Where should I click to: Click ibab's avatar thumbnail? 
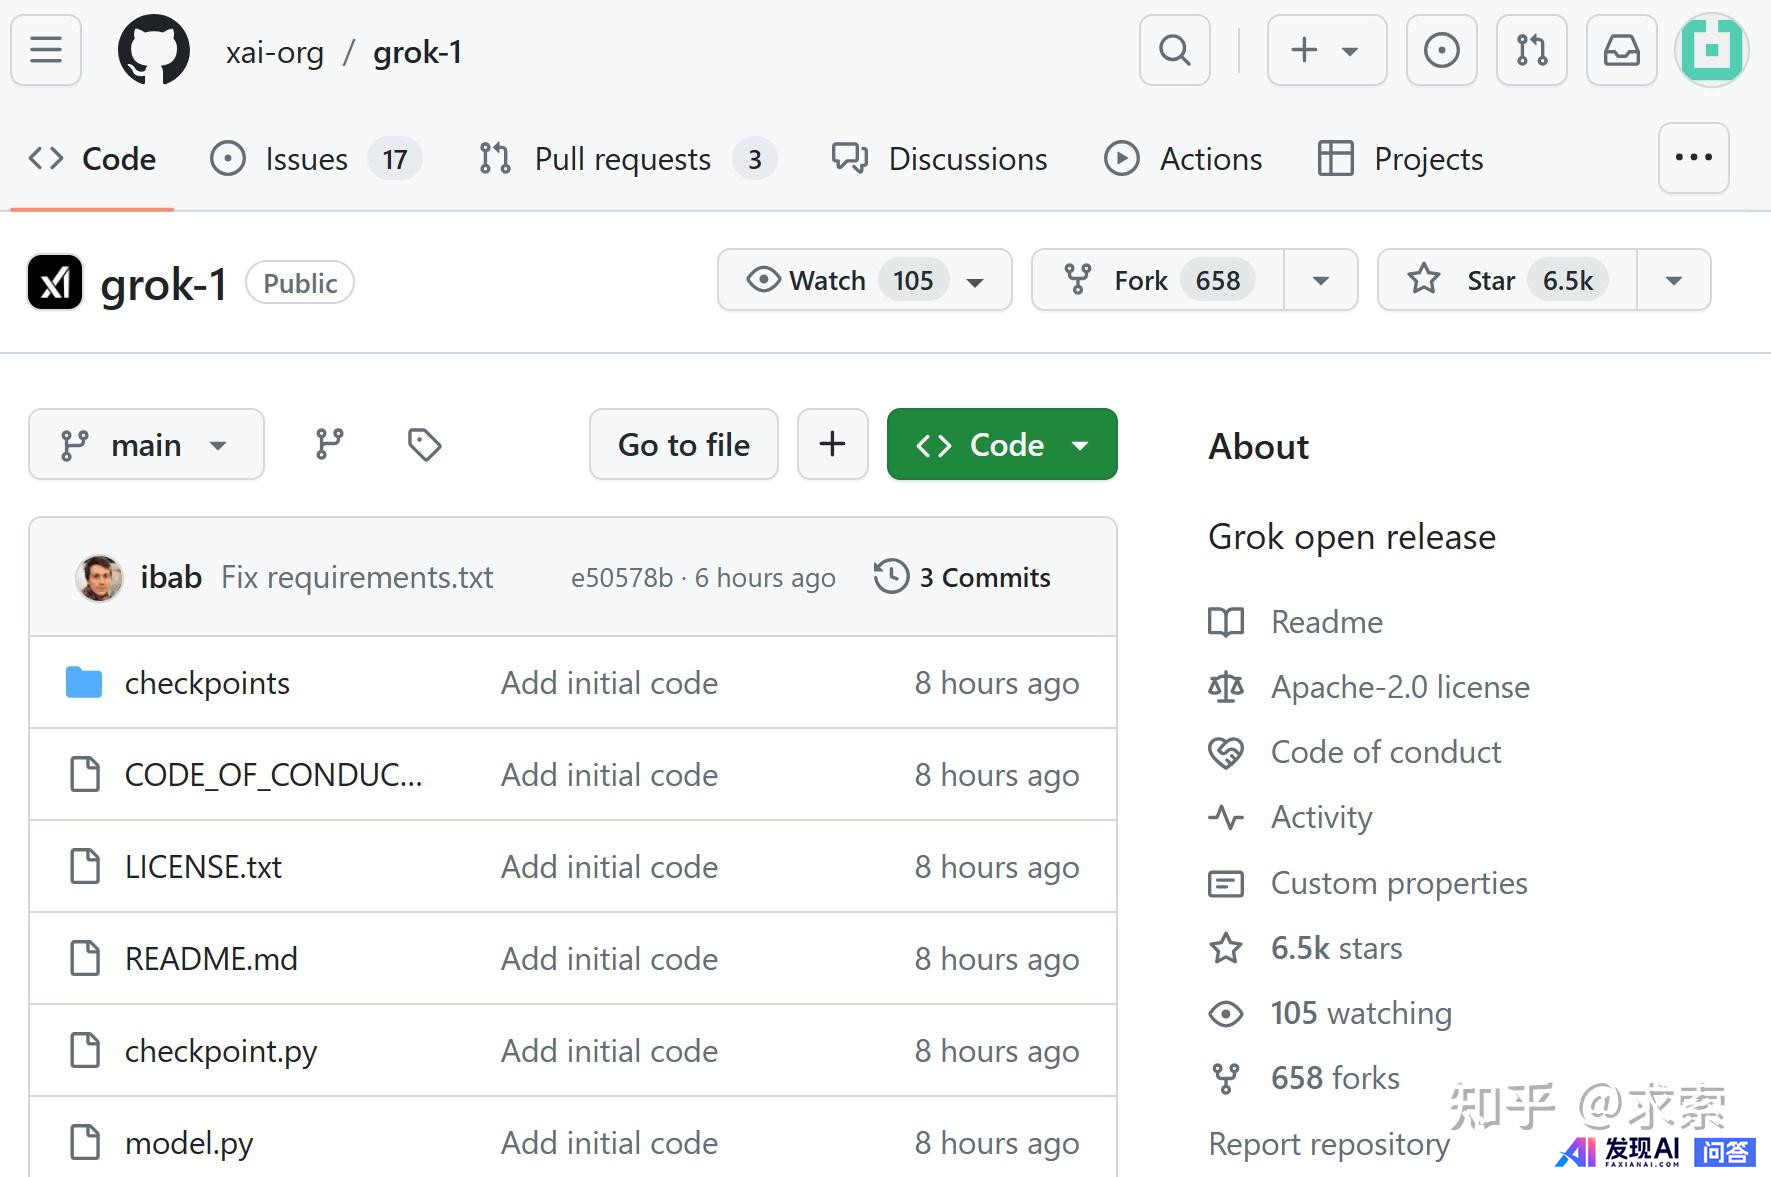coord(99,578)
